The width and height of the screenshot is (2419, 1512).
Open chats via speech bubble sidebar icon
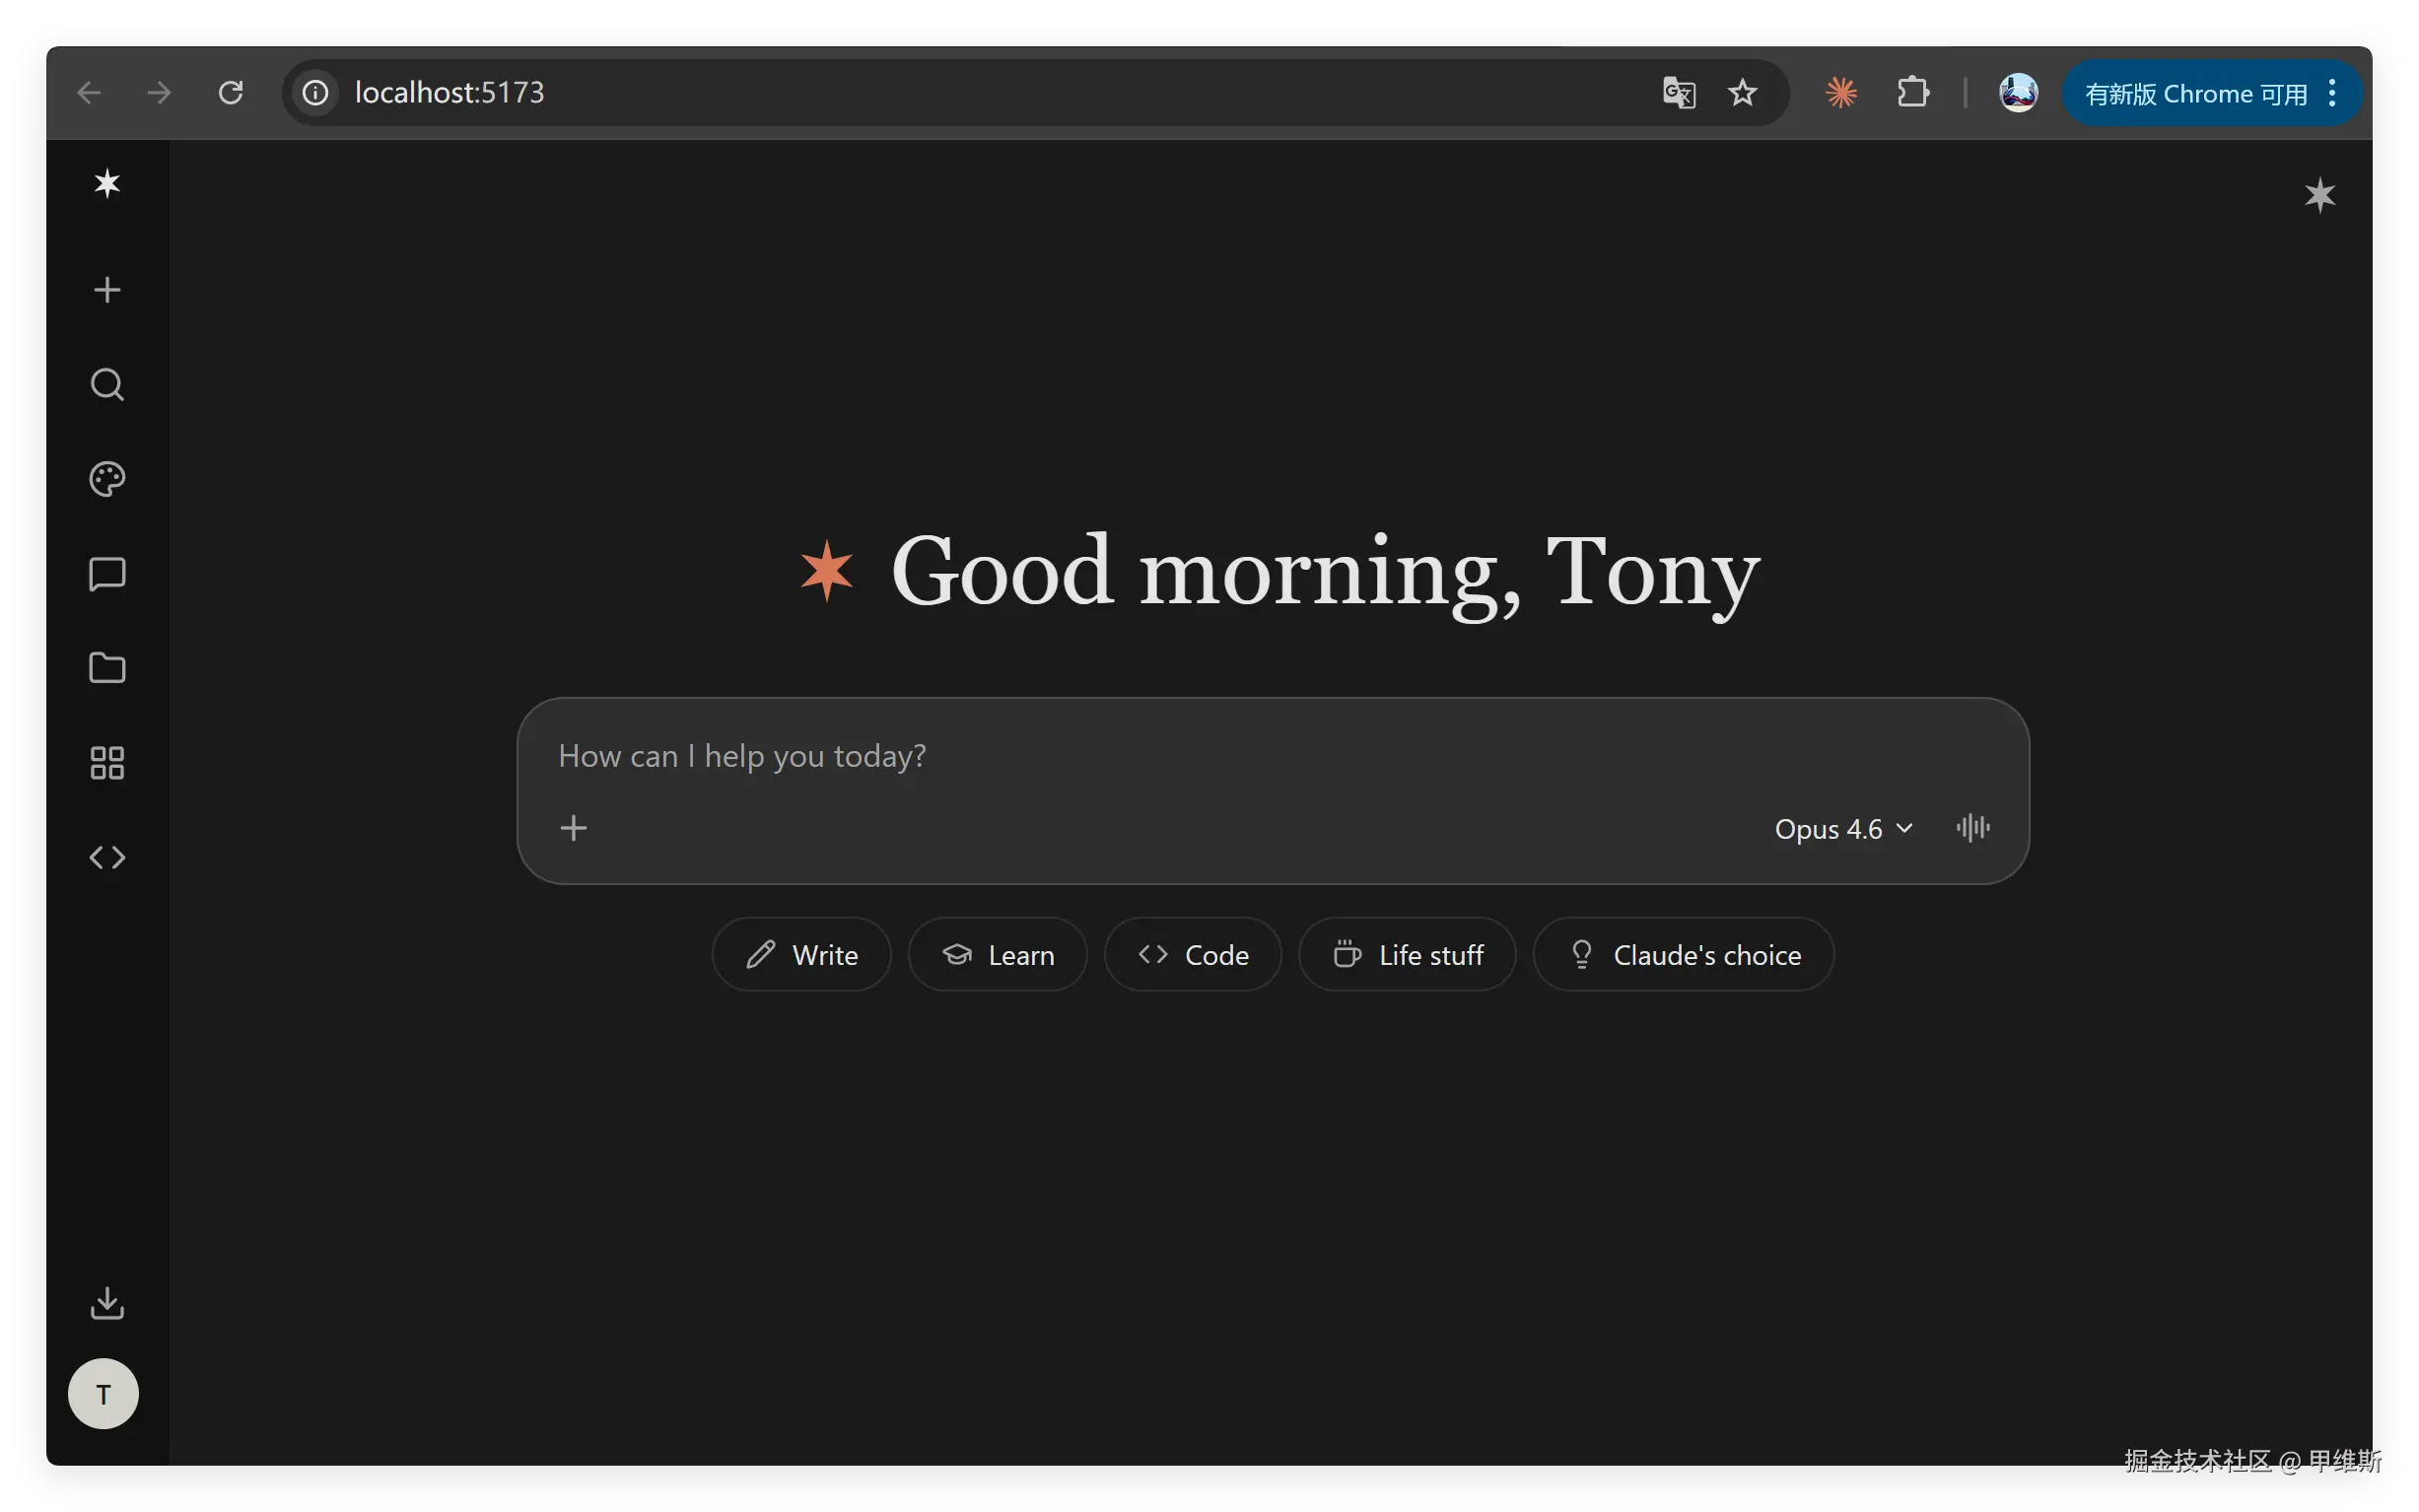point(107,574)
